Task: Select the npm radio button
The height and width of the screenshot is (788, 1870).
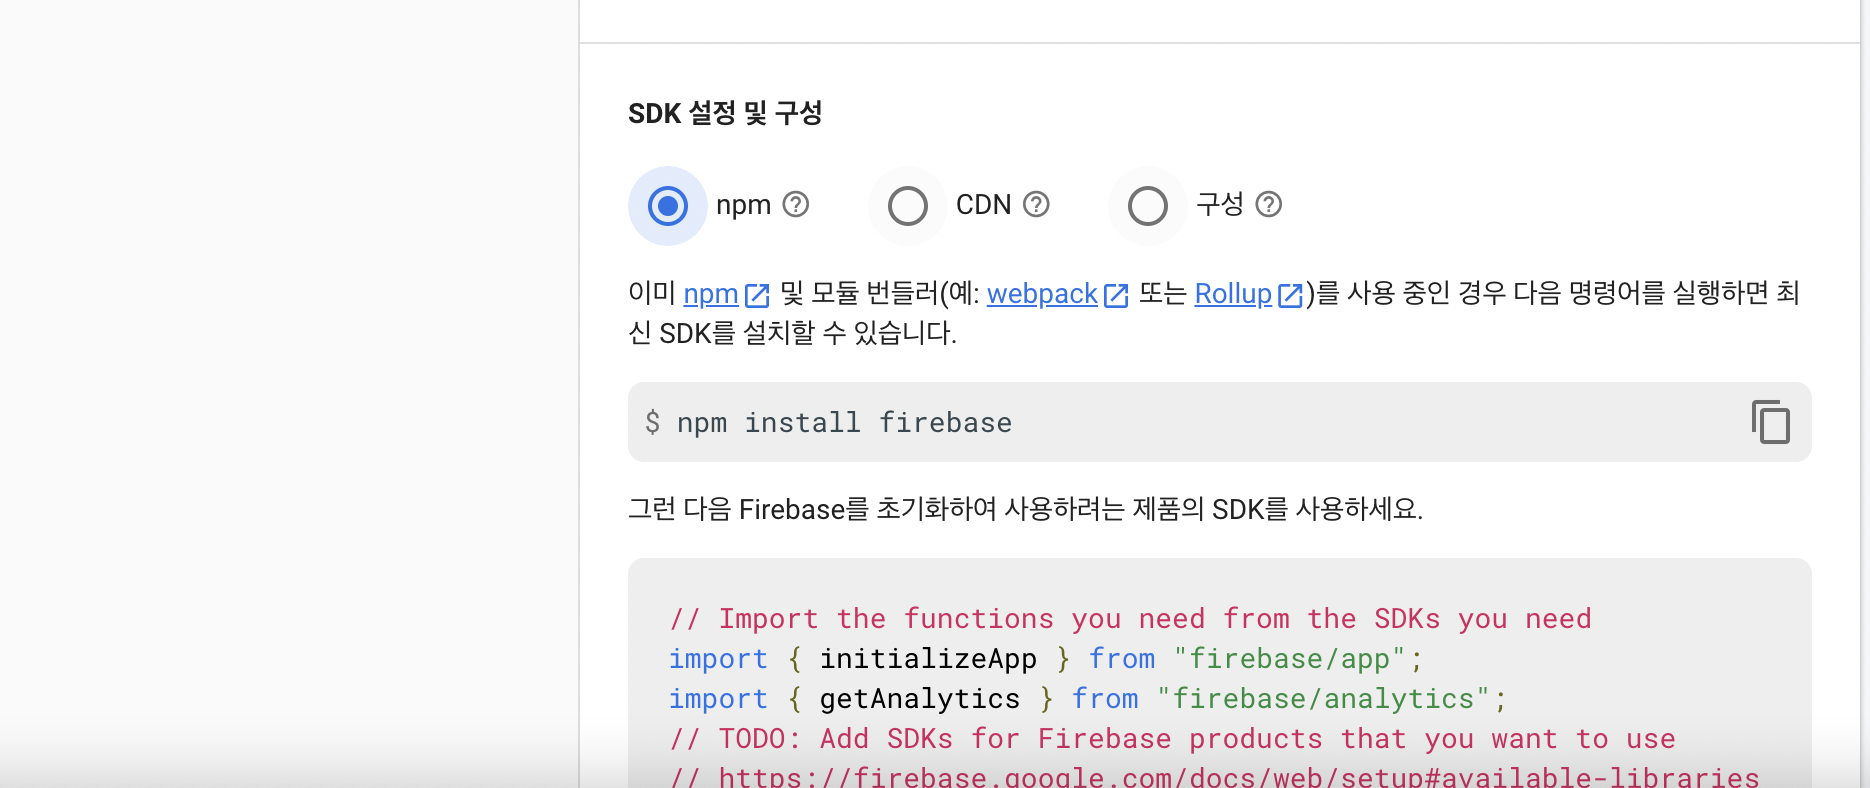Action: tap(668, 206)
